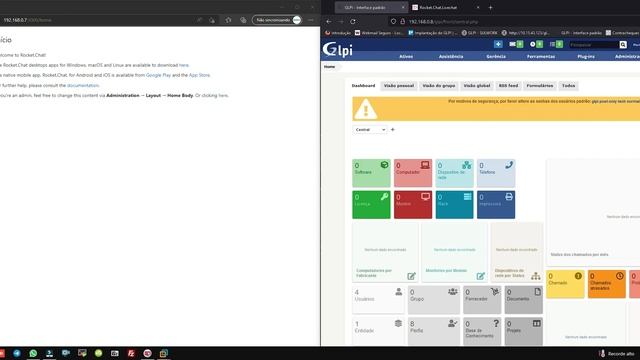Open the Webmail Seguro bookmark
Screen dimensions: 640x360
tap(379, 33)
